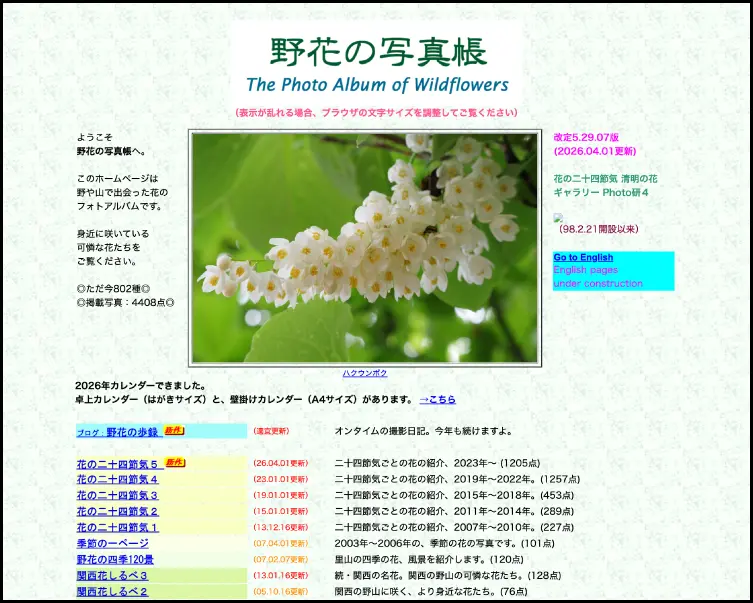Click the フォトアルバムです intro text

click(x=119, y=206)
